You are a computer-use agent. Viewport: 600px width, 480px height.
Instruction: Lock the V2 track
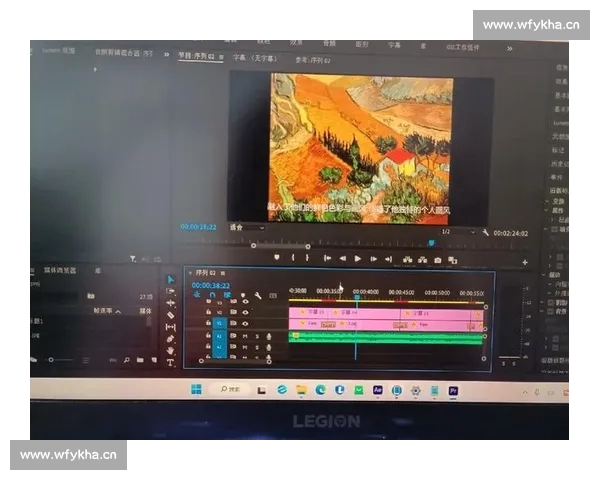(209, 312)
